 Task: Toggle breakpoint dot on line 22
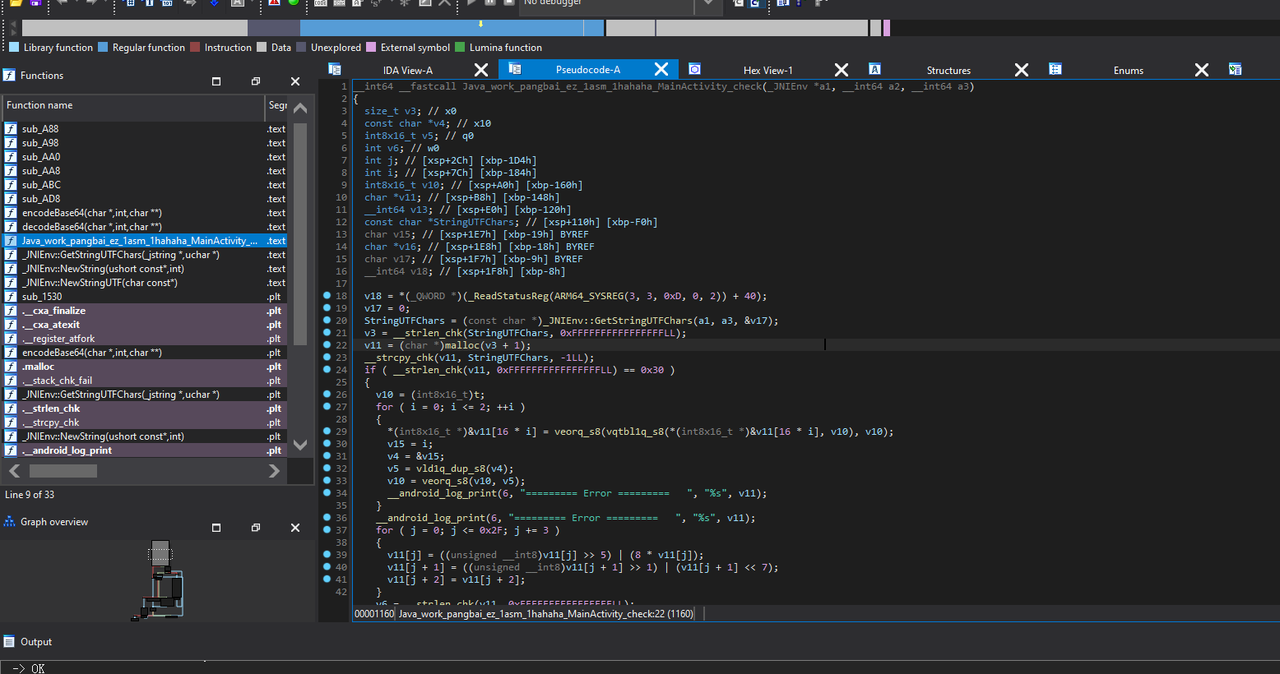click(327, 345)
